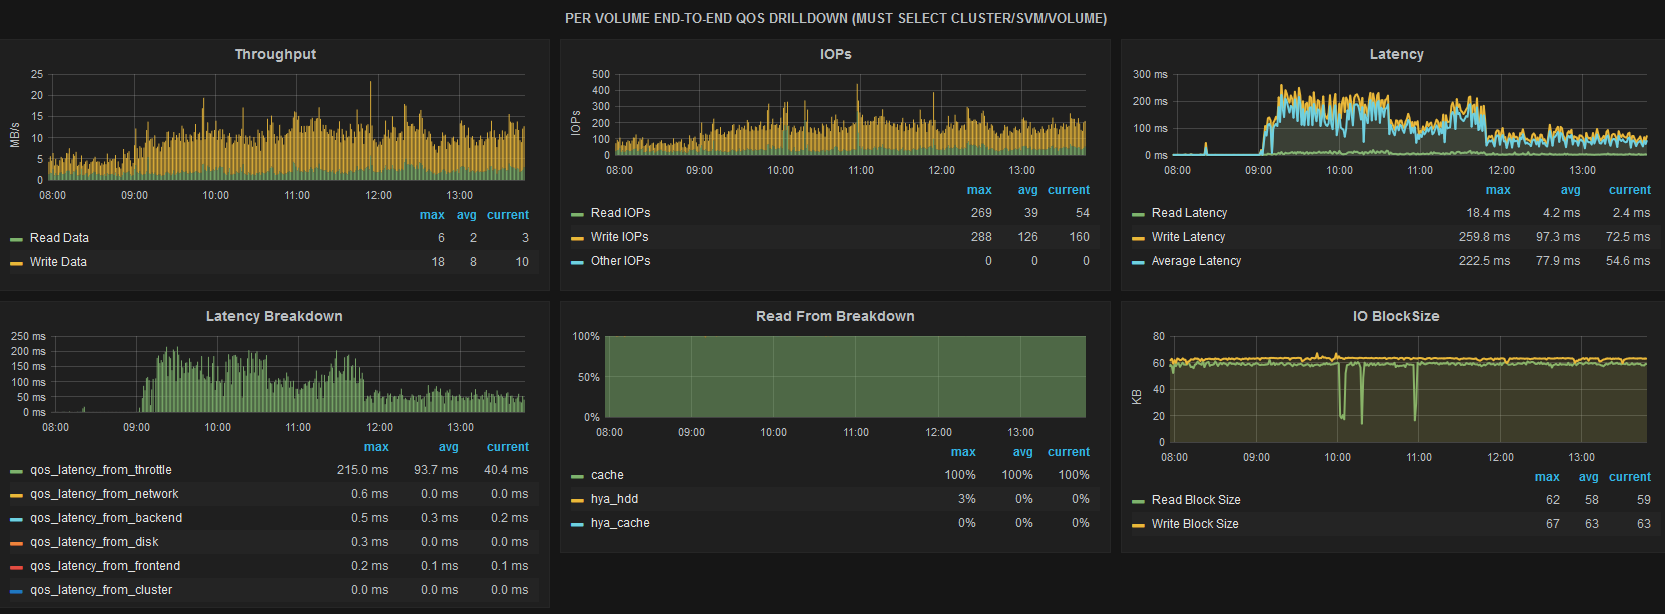Toggle the Average Latency series label

[x=1196, y=261]
